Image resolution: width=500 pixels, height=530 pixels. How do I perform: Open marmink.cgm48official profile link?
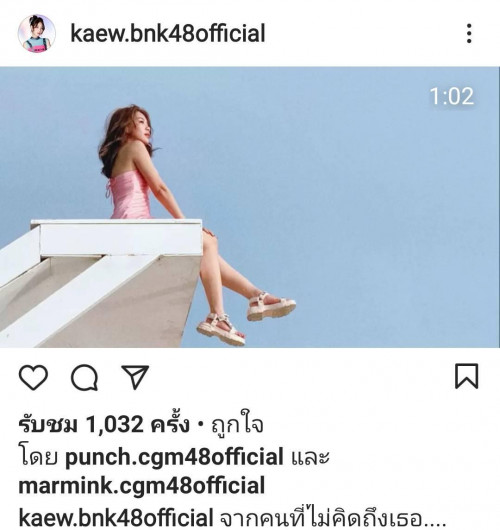(142, 485)
